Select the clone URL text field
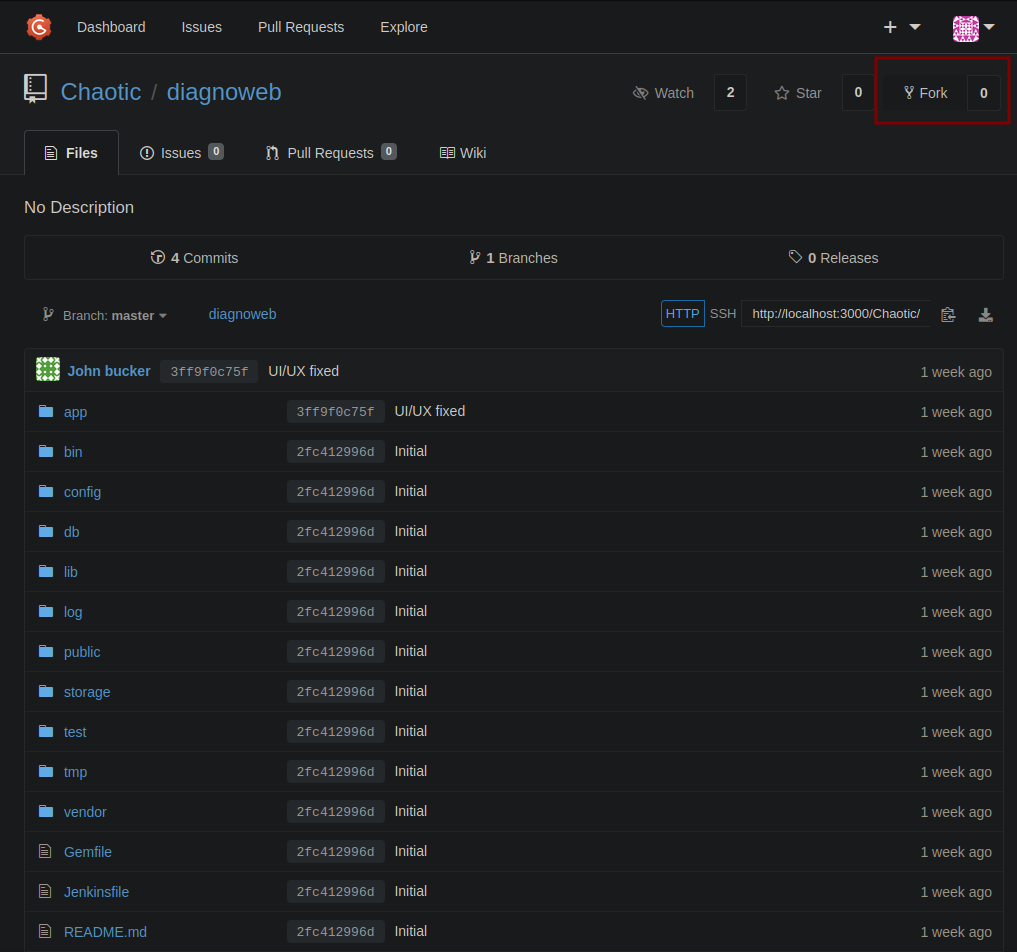This screenshot has width=1017, height=952. (x=835, y=314)
